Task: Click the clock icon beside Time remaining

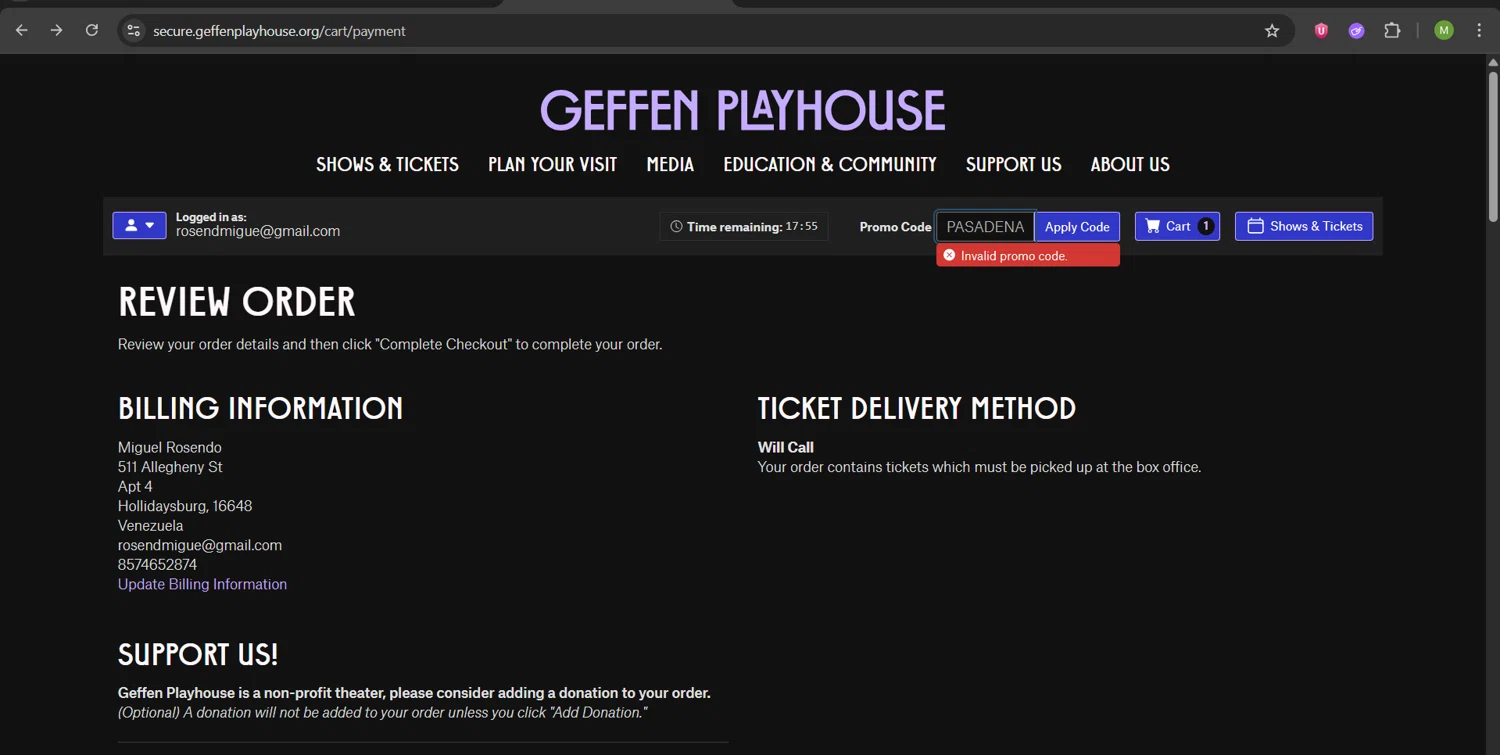Action: [x=676, y=227]
